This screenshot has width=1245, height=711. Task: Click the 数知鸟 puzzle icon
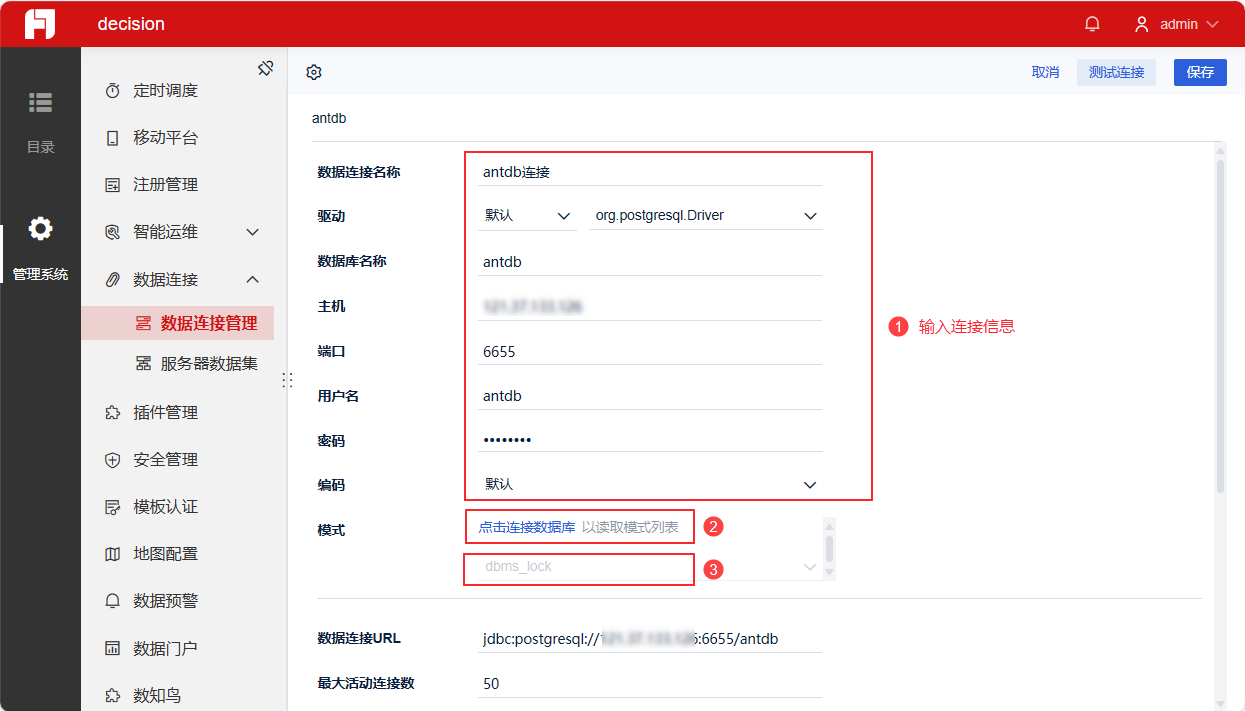coord(113,695)
